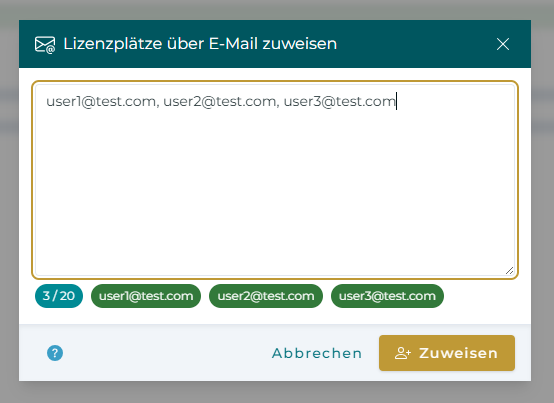Image resolution: width=554 pixels, height=403 pixels.
Task: Place cursor in user2@test.com typed text
Action: click(219, 102)
